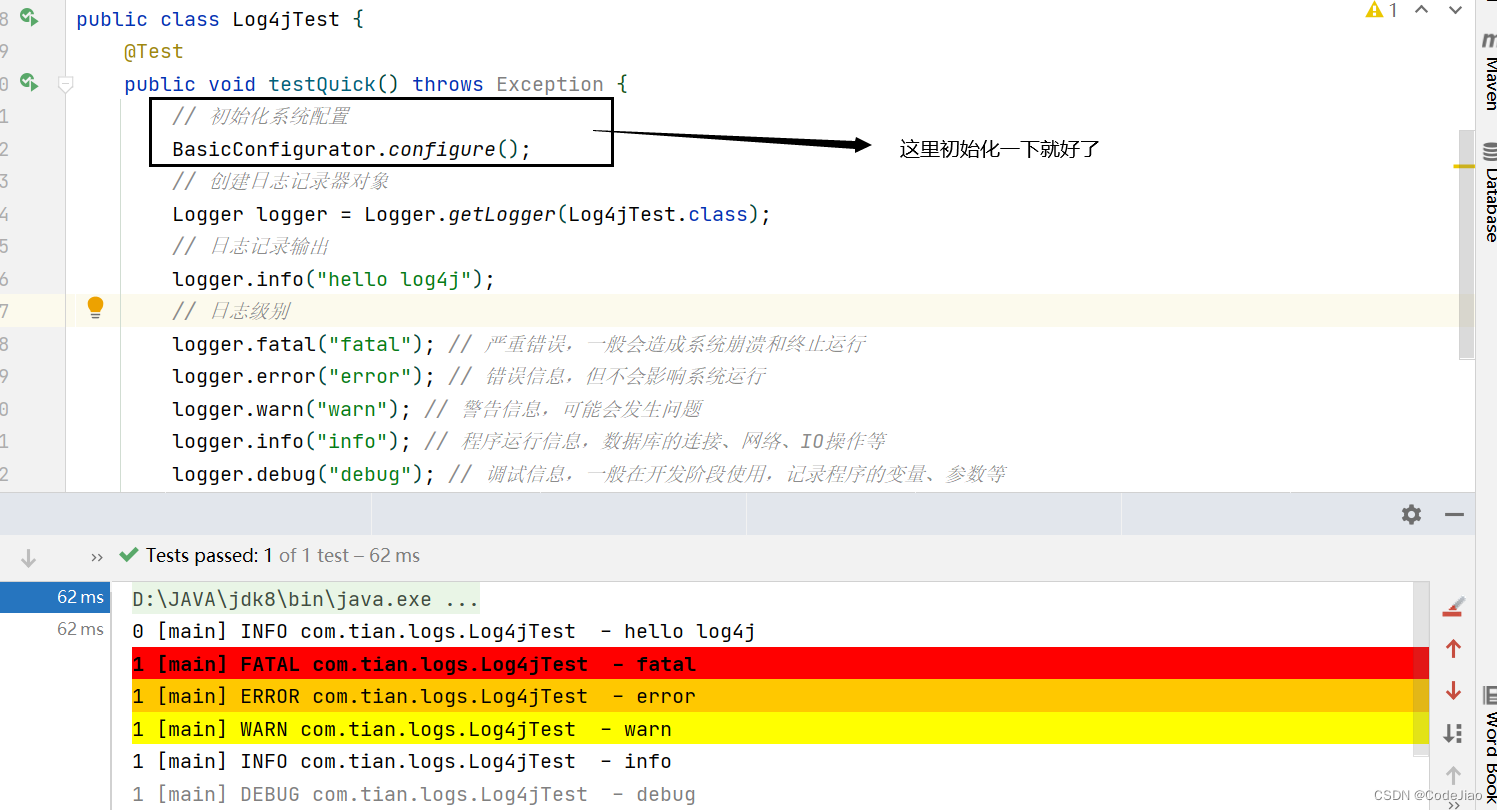1497x810 pixels.
Task: Click the yellow WARN log line
Action: click(780, 729)
